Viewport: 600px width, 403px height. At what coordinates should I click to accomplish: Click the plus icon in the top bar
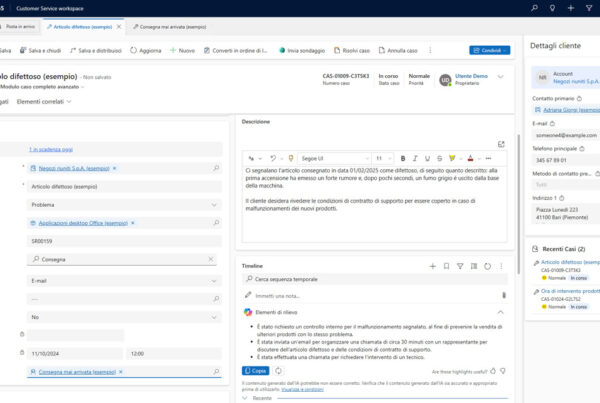[x=571, y=8]
